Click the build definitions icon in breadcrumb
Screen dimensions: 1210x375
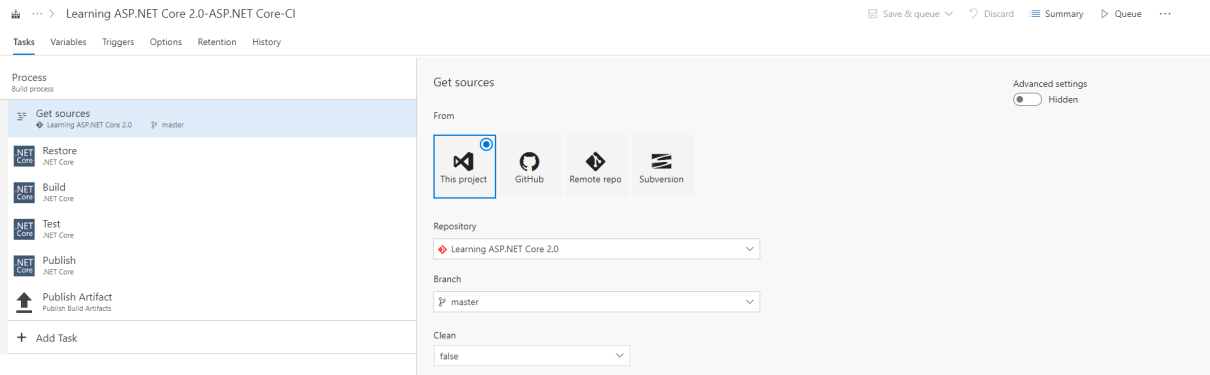pos(16,14)
